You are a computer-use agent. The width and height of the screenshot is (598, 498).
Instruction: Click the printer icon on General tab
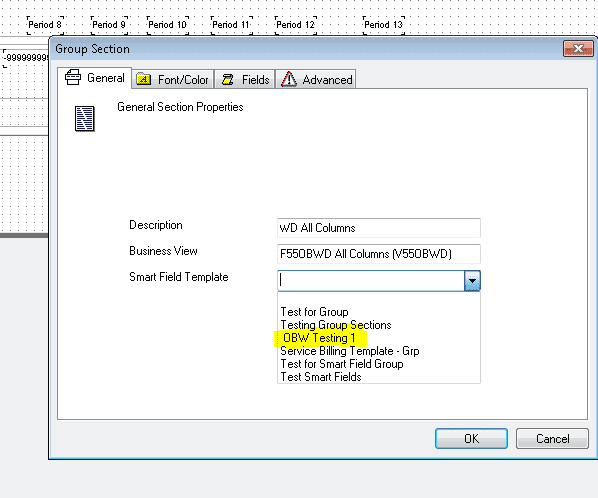click(x=73, y=77)
